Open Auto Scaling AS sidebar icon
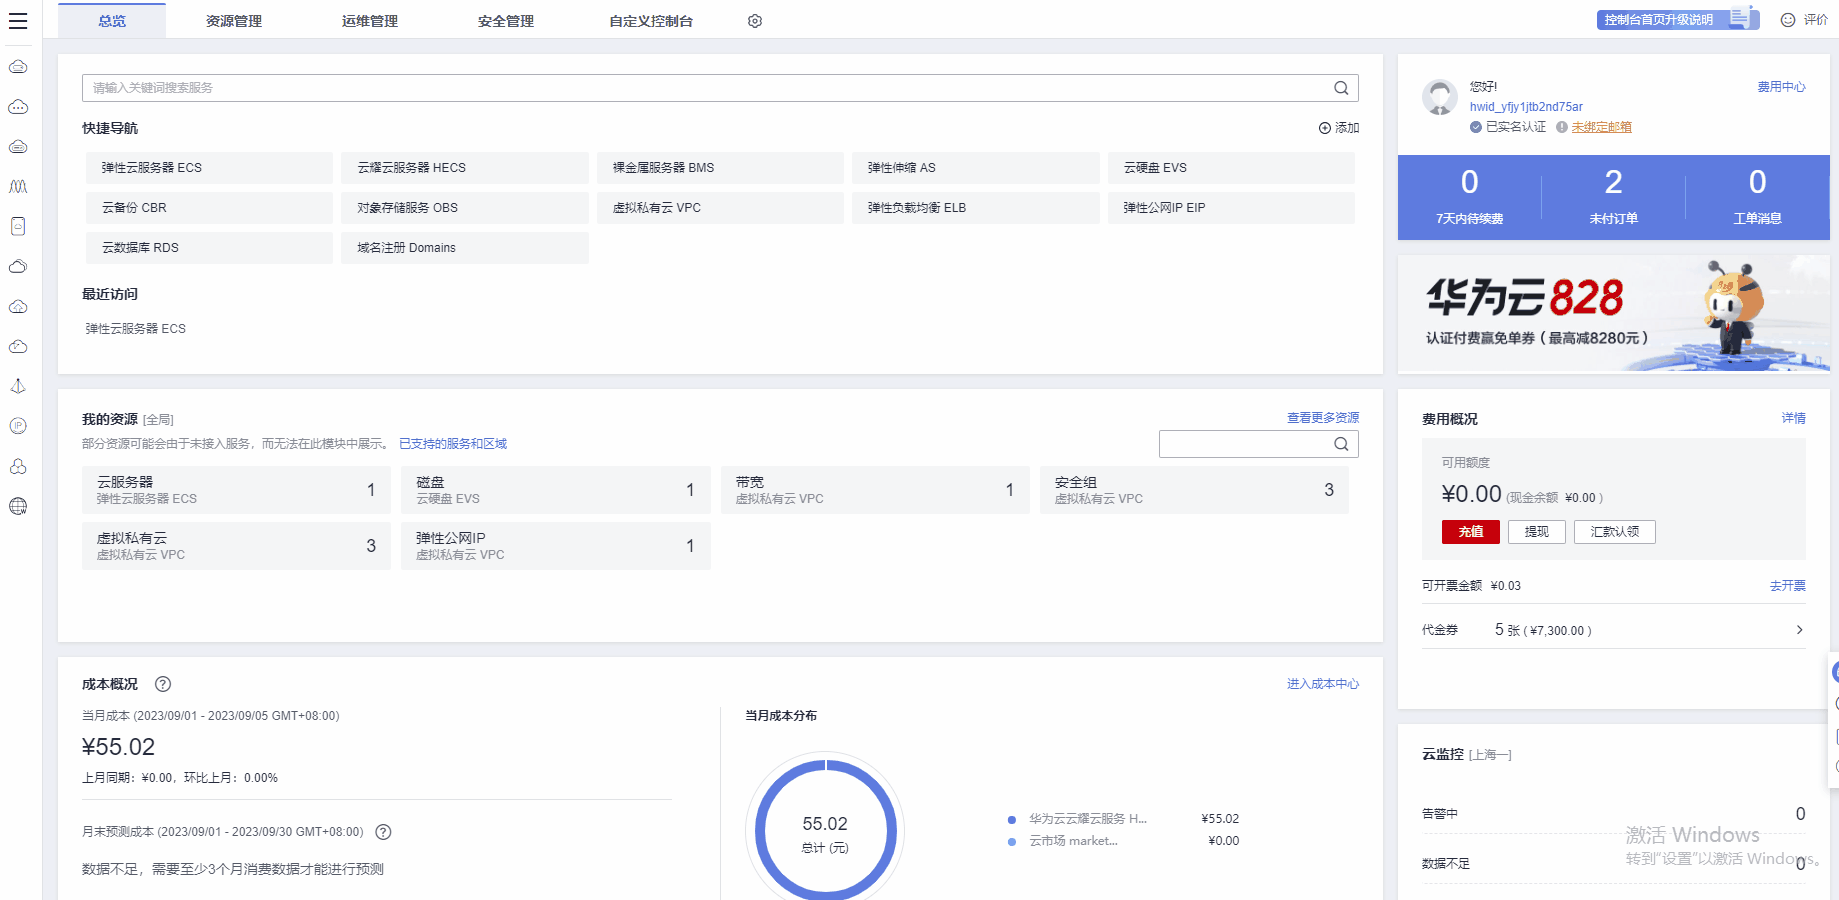1839x900 pixels. [18, 187]
